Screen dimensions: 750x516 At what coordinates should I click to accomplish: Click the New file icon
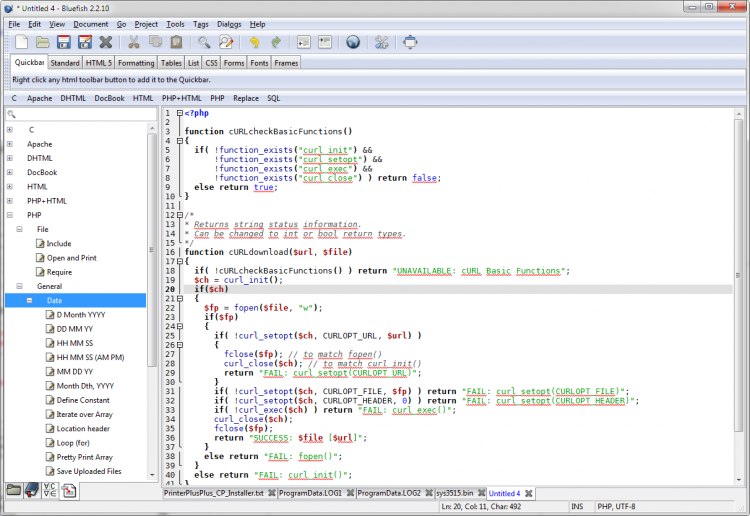[x=19, y=42]
